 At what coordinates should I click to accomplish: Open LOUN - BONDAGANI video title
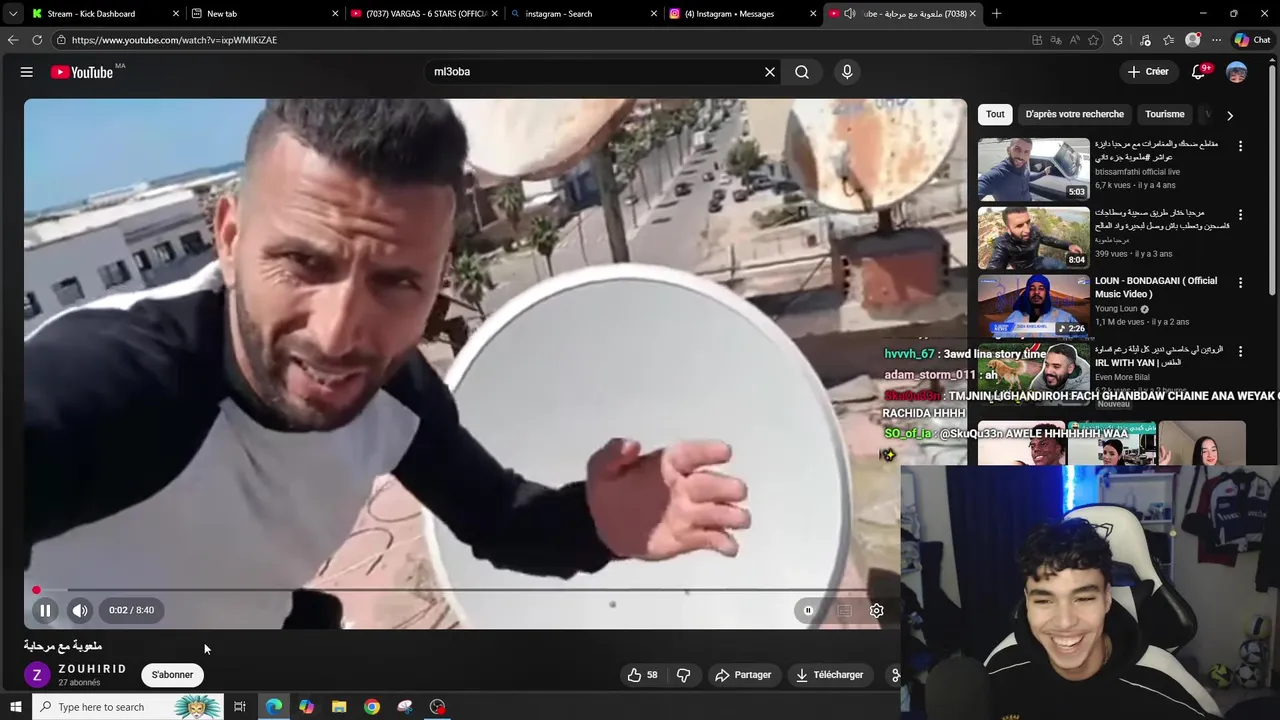pyautogui.click(x=1156, y=287)
